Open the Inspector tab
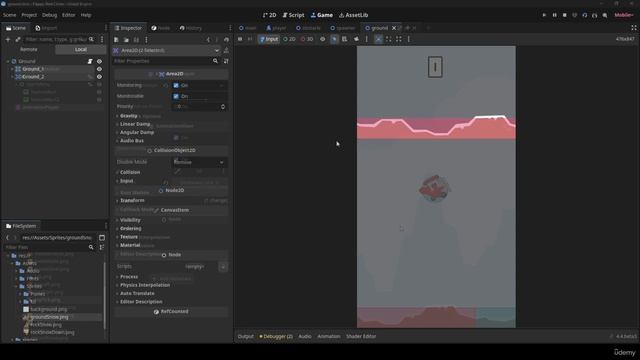640x360 pixels. 129,28
